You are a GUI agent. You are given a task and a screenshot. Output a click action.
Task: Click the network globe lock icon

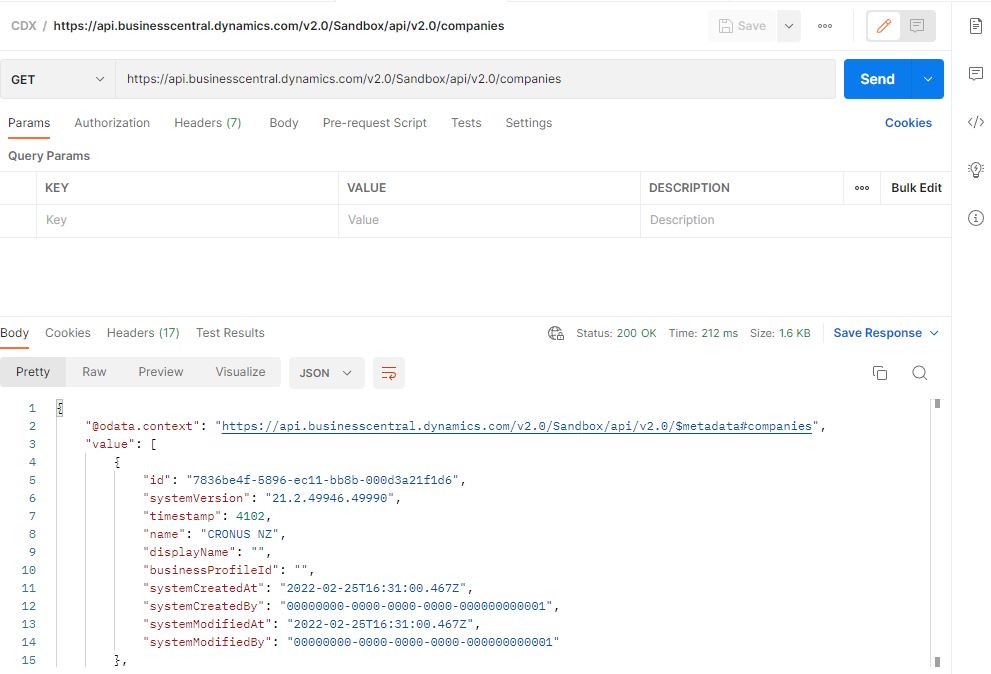click(x=556, y=333)
